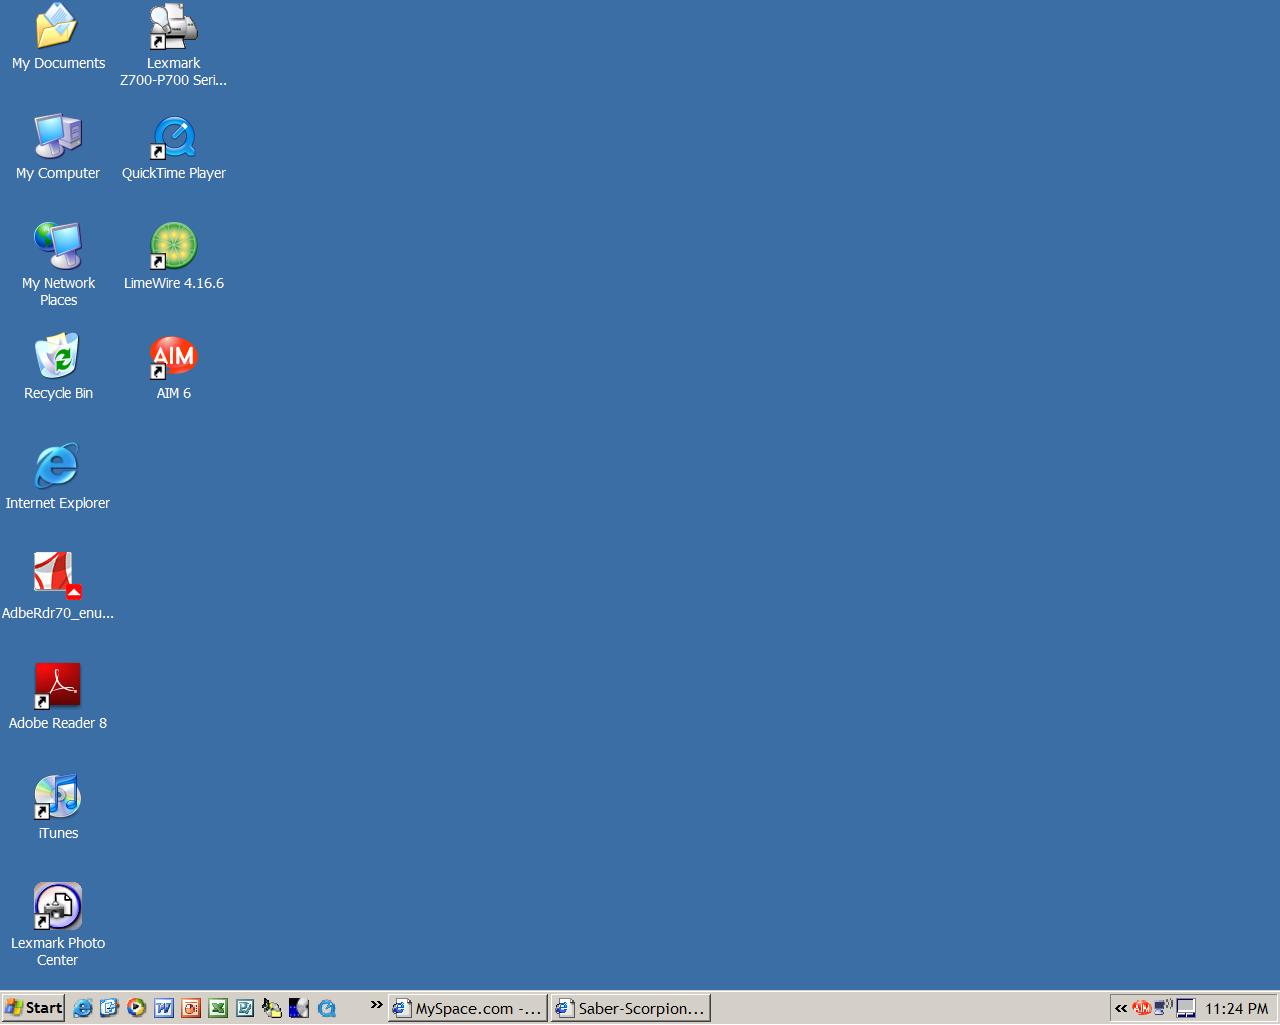Screen dimensions: 1280x1025
Task: Select the Lexmark Z700-P700 Series printer shortcut
Action: coord(174,46)
